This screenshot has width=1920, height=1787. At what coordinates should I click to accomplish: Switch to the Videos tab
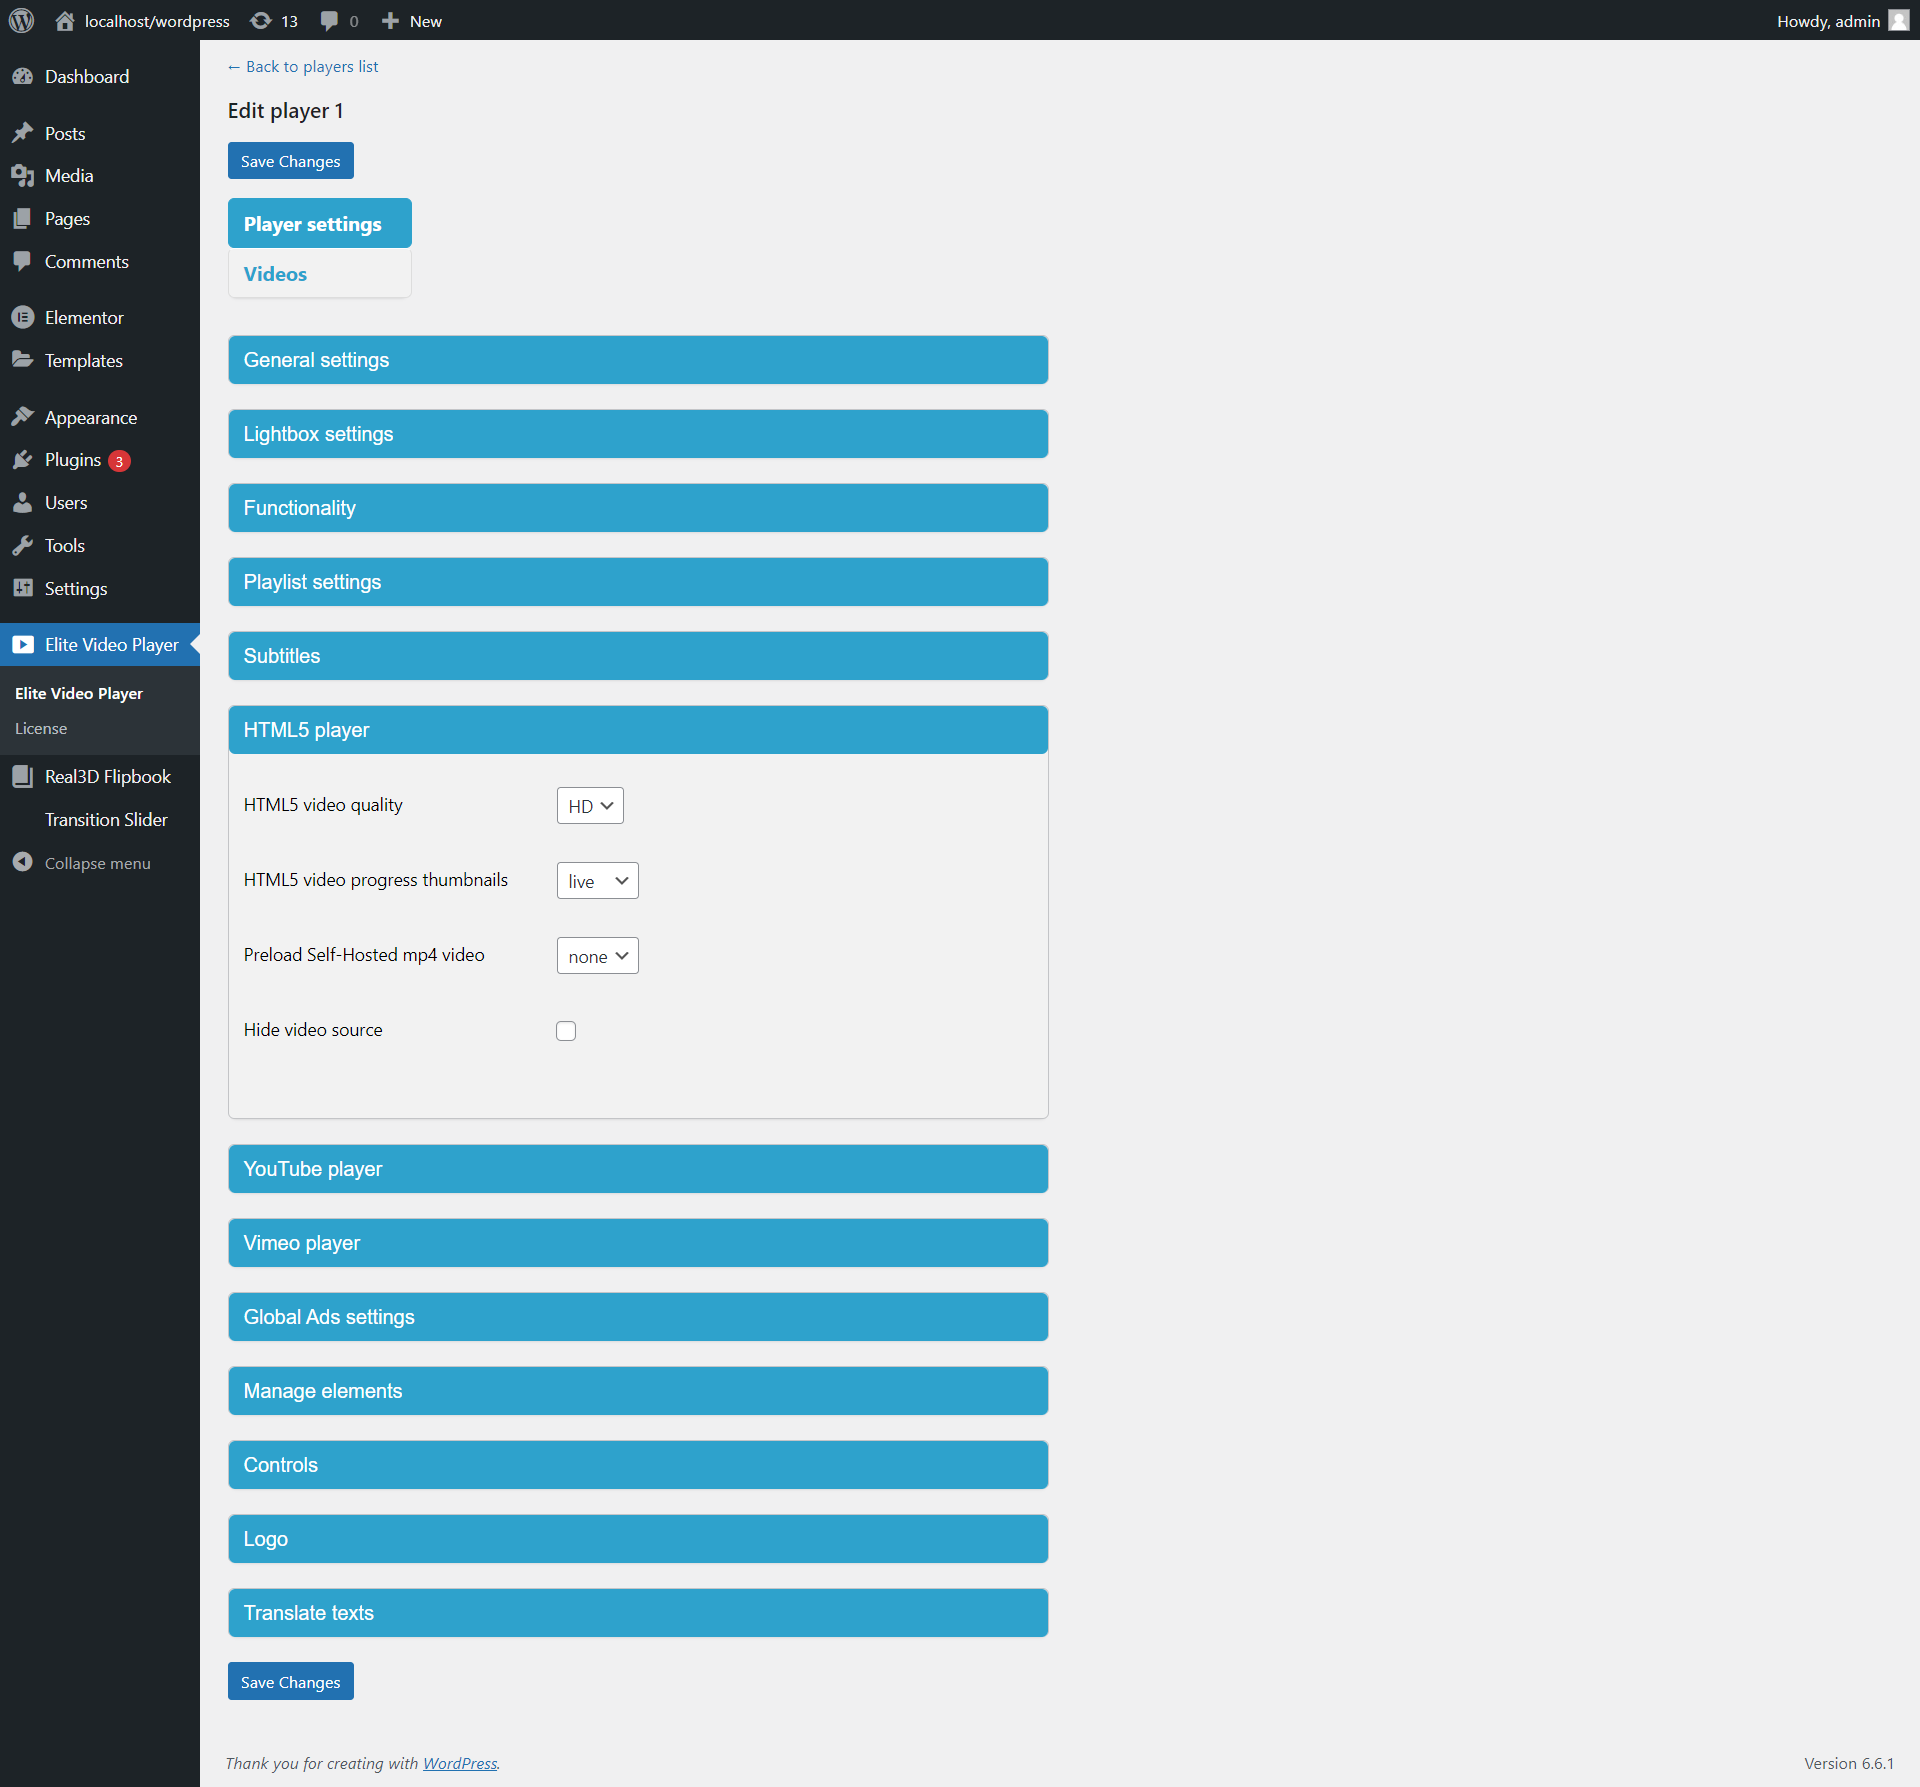(276, 274)
